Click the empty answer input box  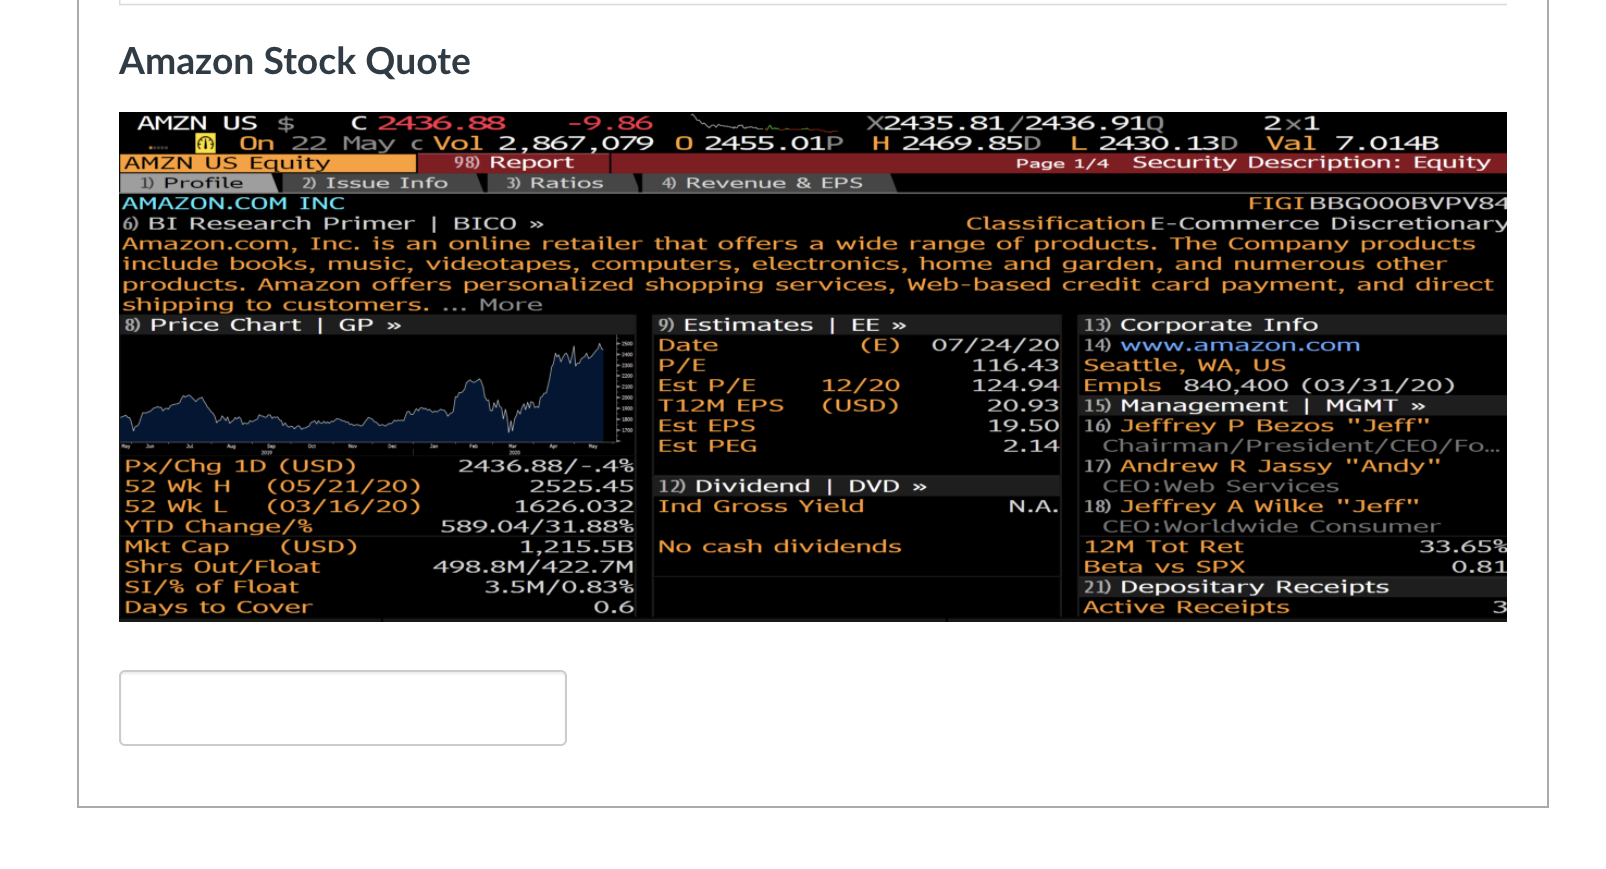click(343, 708)
